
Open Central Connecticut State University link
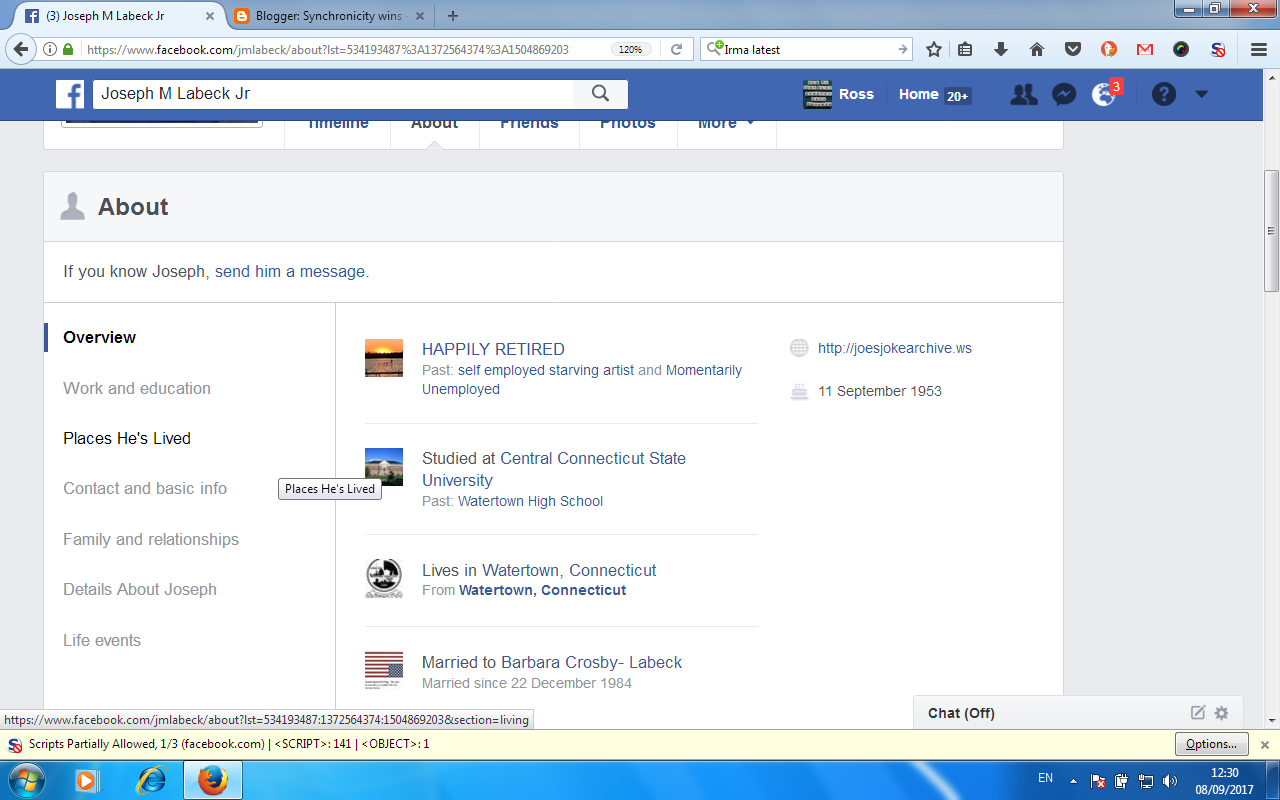point(554,469)
